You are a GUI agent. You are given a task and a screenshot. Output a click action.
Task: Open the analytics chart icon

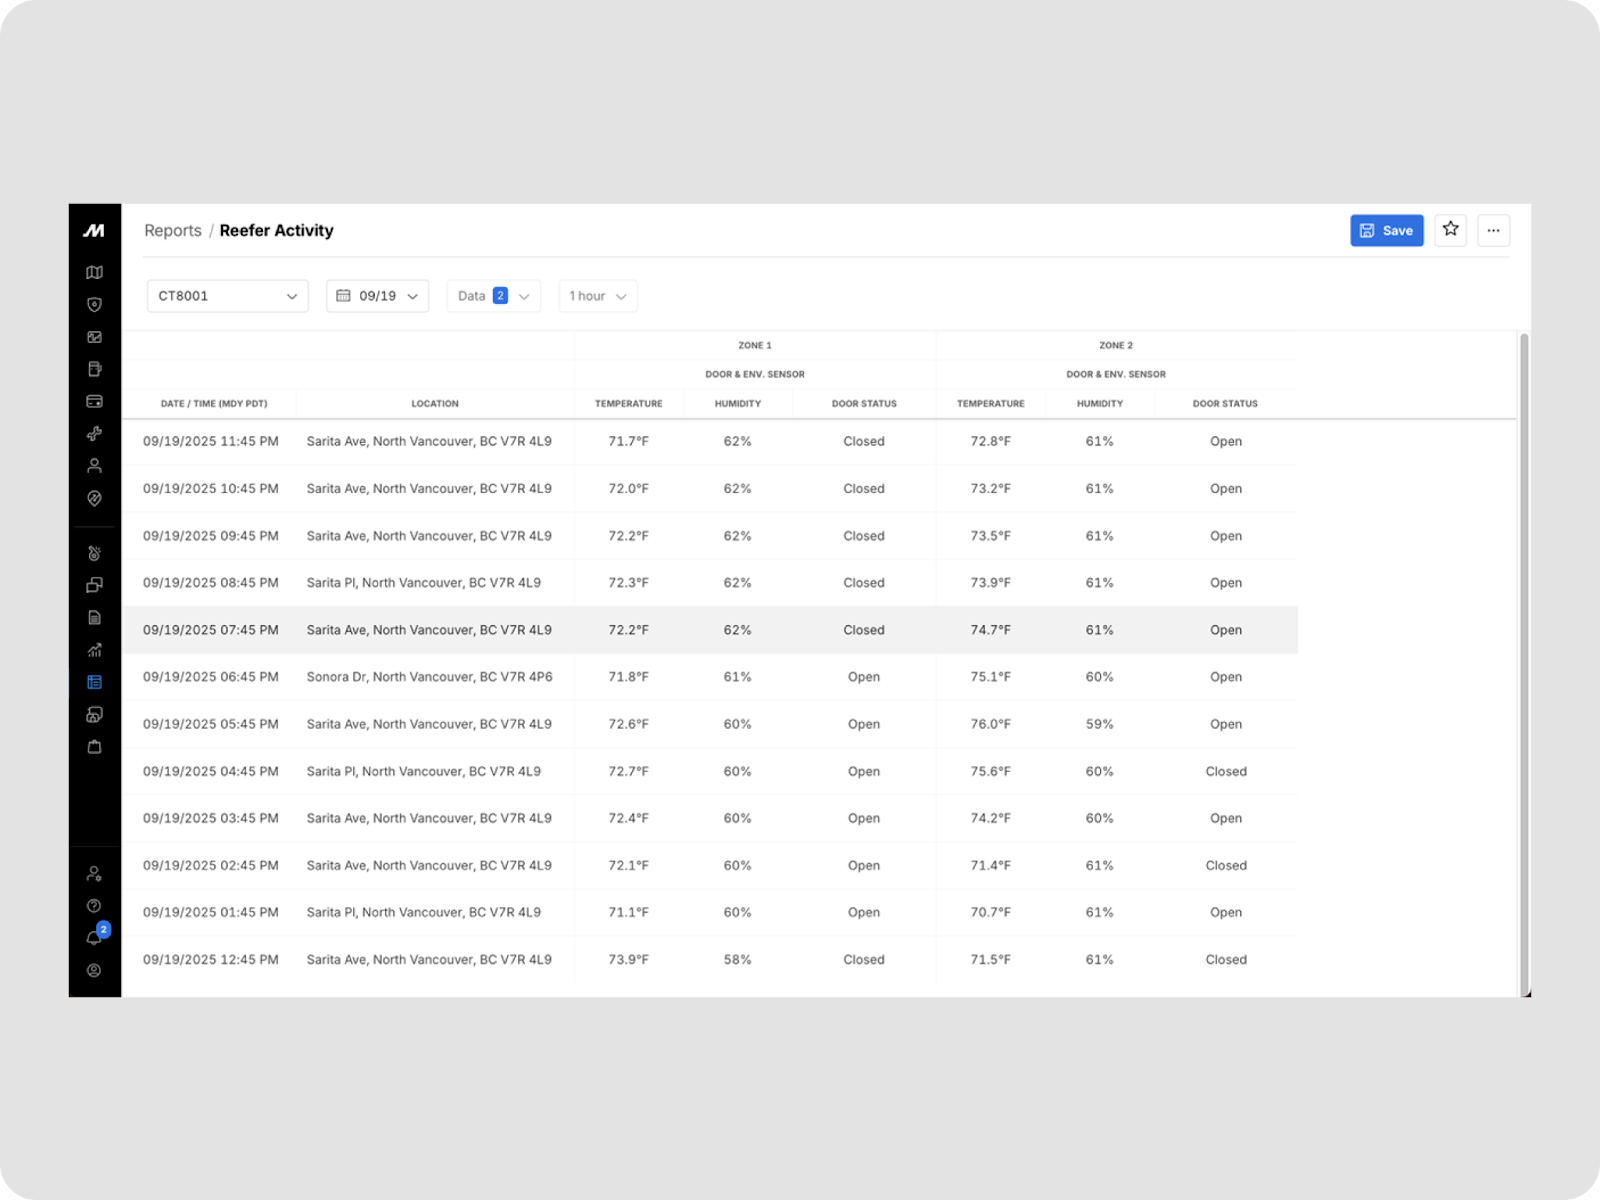click(94, 650)
